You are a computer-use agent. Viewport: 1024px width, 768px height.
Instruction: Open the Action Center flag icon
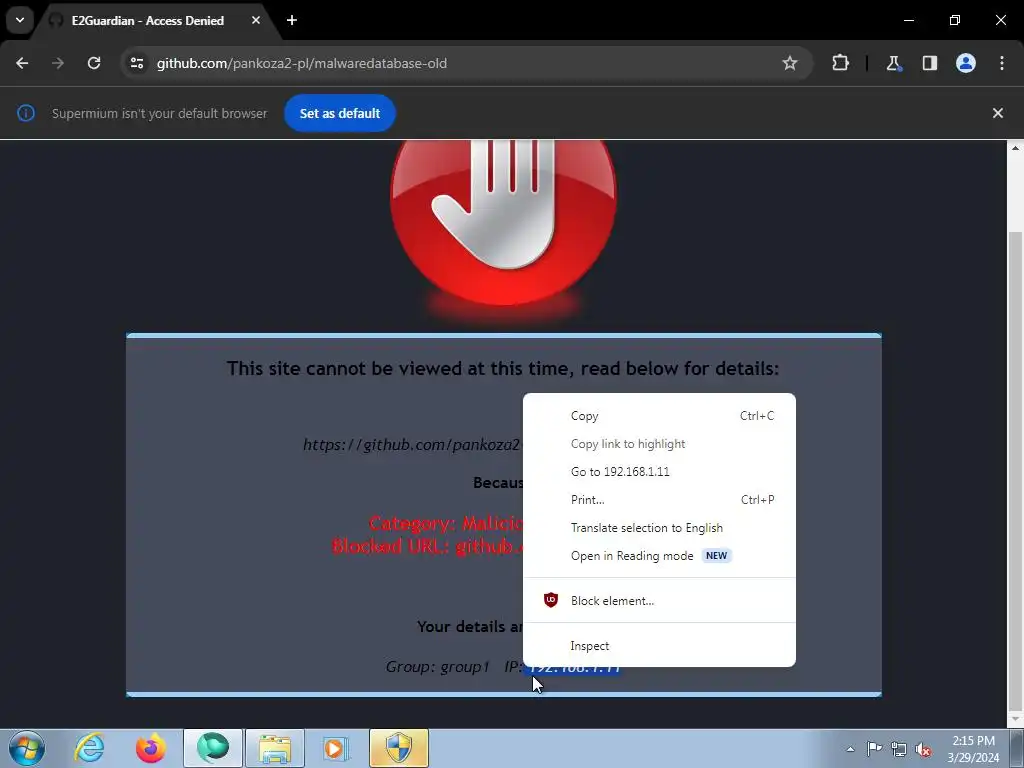coord(874,749)
